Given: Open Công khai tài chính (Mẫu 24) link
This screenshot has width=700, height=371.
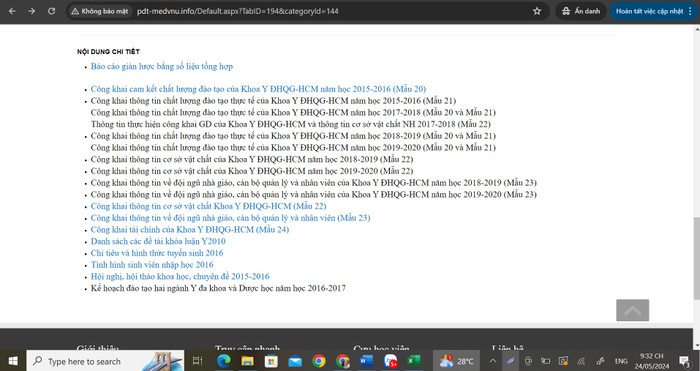Looking at the screenshot, I should pyautogui.click(x=190, y=229).
